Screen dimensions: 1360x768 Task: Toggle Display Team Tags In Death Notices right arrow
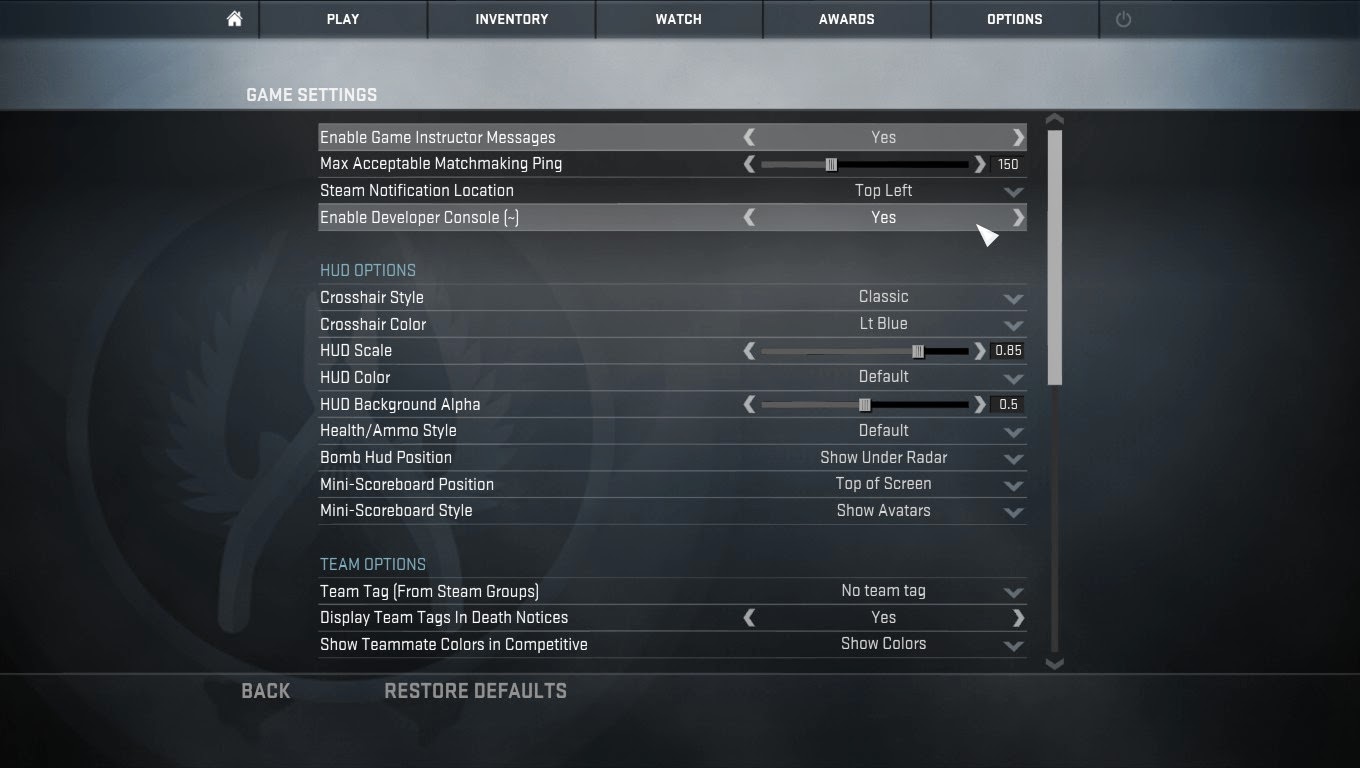(1018, 618)
